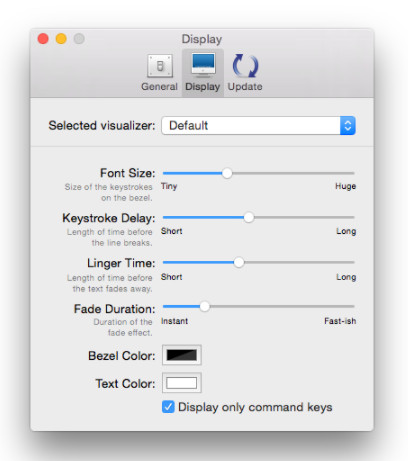Click the Long label under Linger Time

pos(346,277)
